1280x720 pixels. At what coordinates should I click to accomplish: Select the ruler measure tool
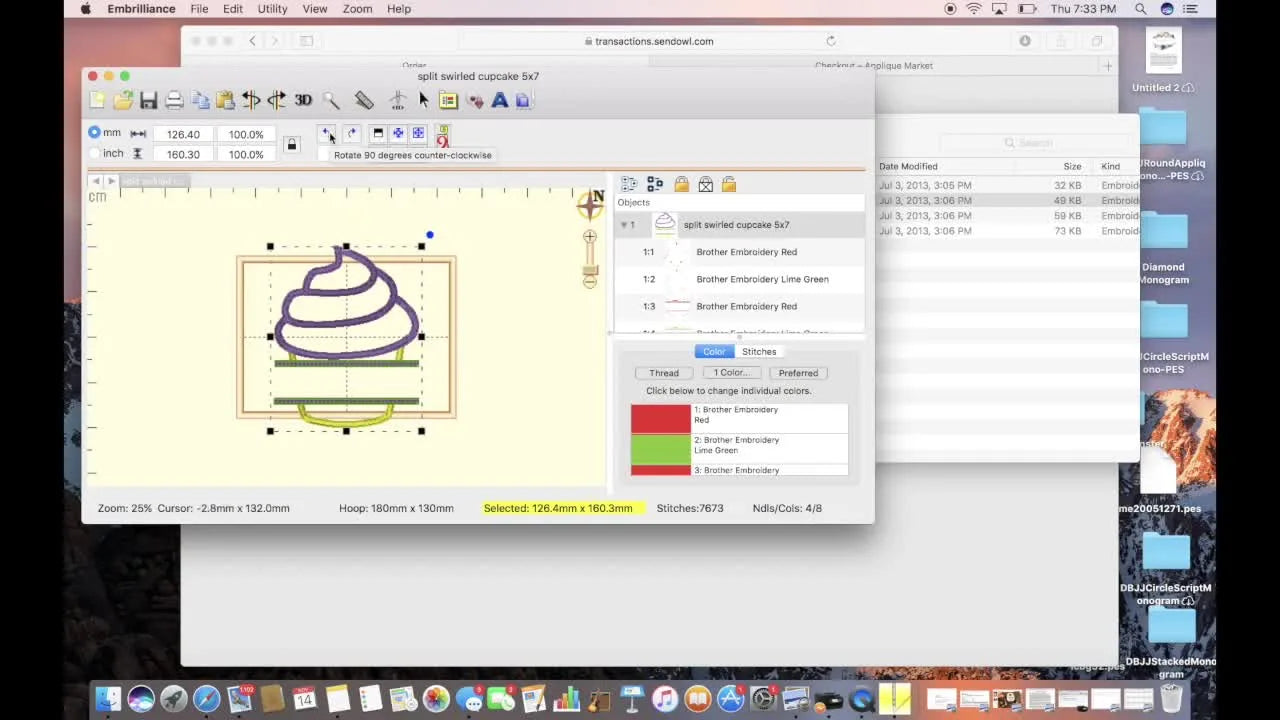point(364,100)
